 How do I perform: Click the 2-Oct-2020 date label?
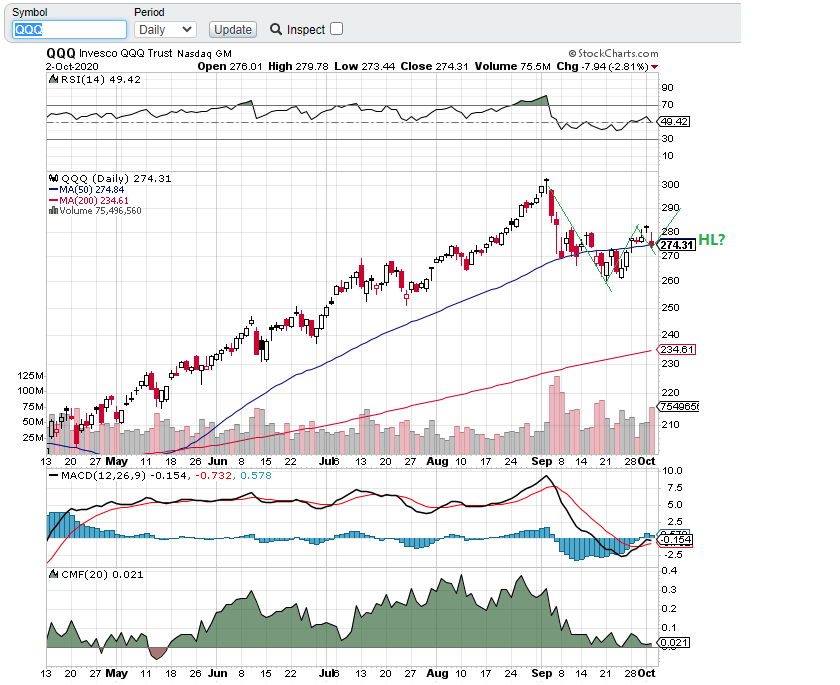(72, 66)
